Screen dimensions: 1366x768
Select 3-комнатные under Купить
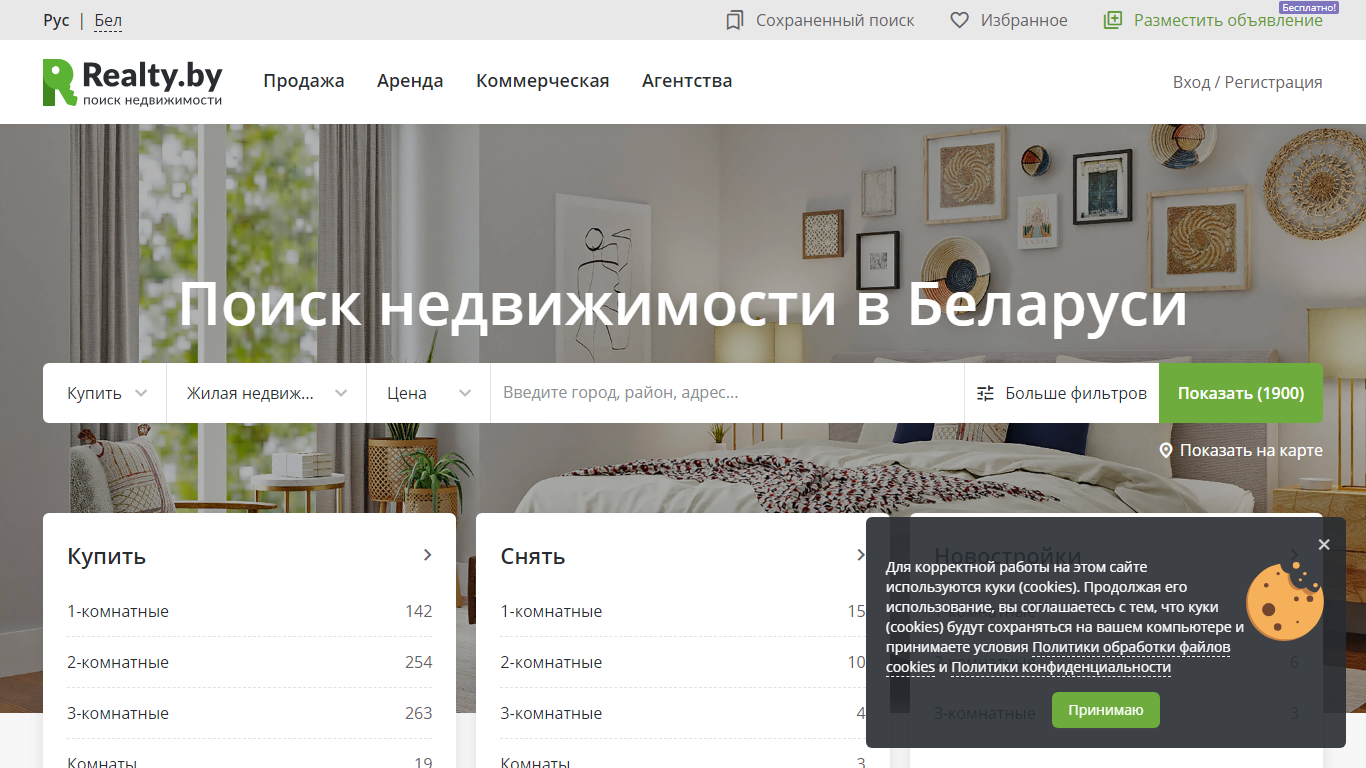tap(250, 713)
